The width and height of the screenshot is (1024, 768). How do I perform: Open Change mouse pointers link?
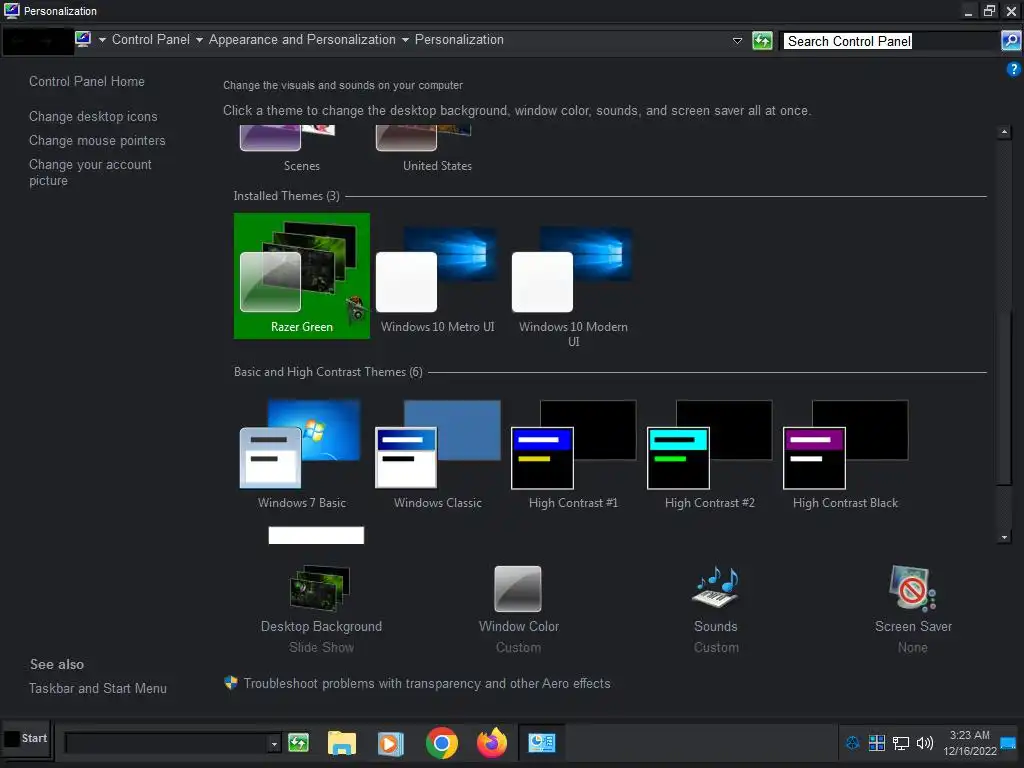pyautogui.click(x=97, y=140)
